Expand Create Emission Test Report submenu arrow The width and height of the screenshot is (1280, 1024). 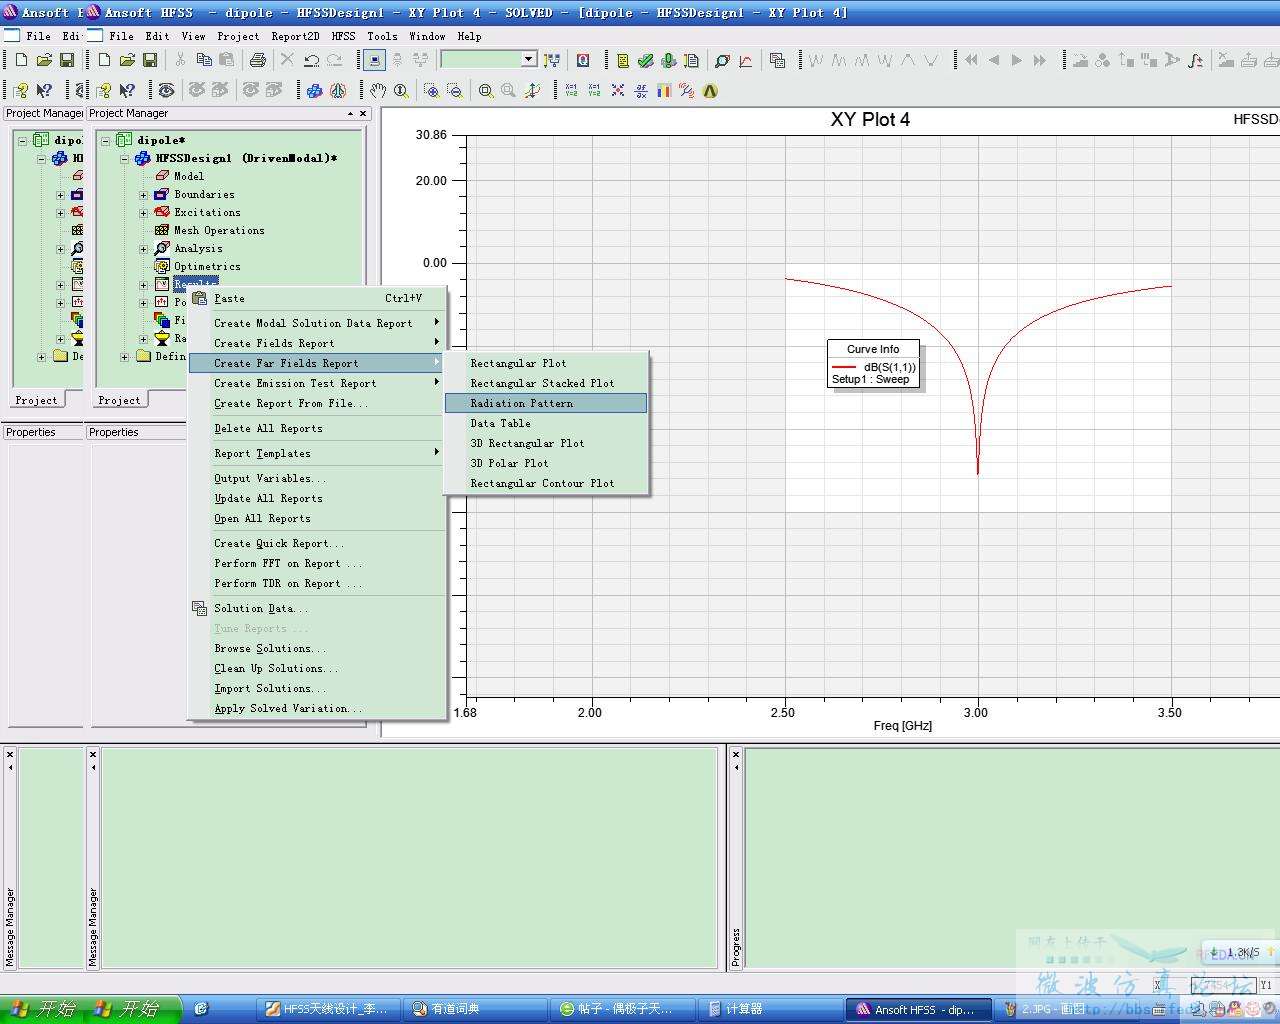tap(437, 382)
